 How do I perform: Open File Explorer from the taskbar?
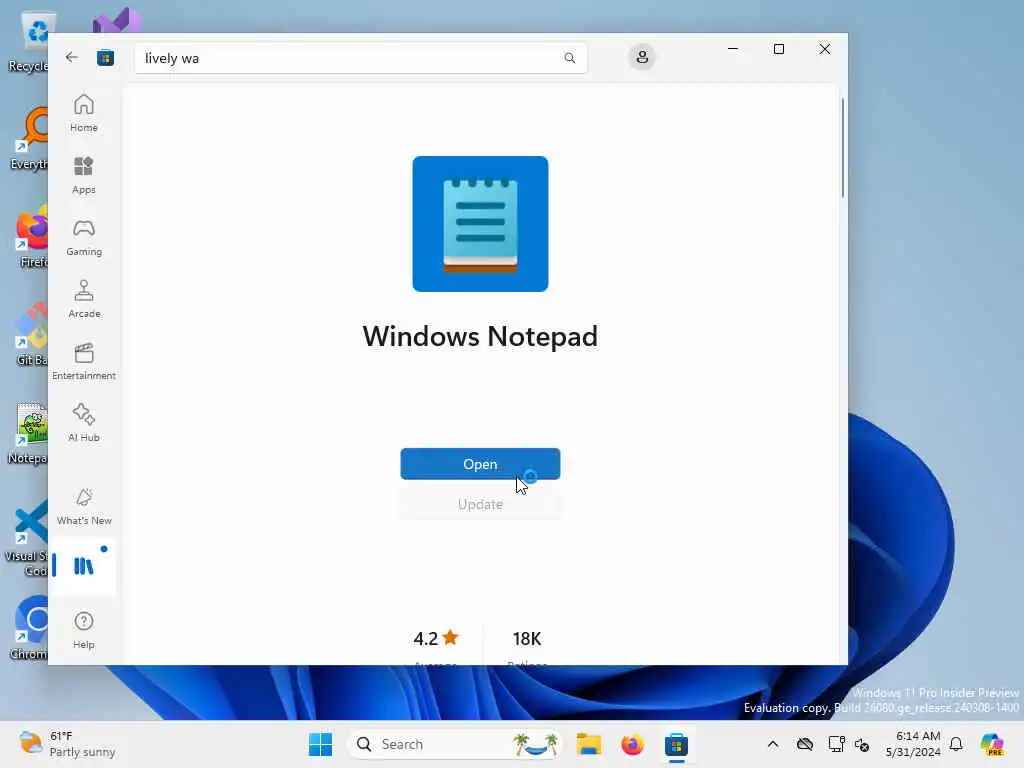tap(588, 744)
